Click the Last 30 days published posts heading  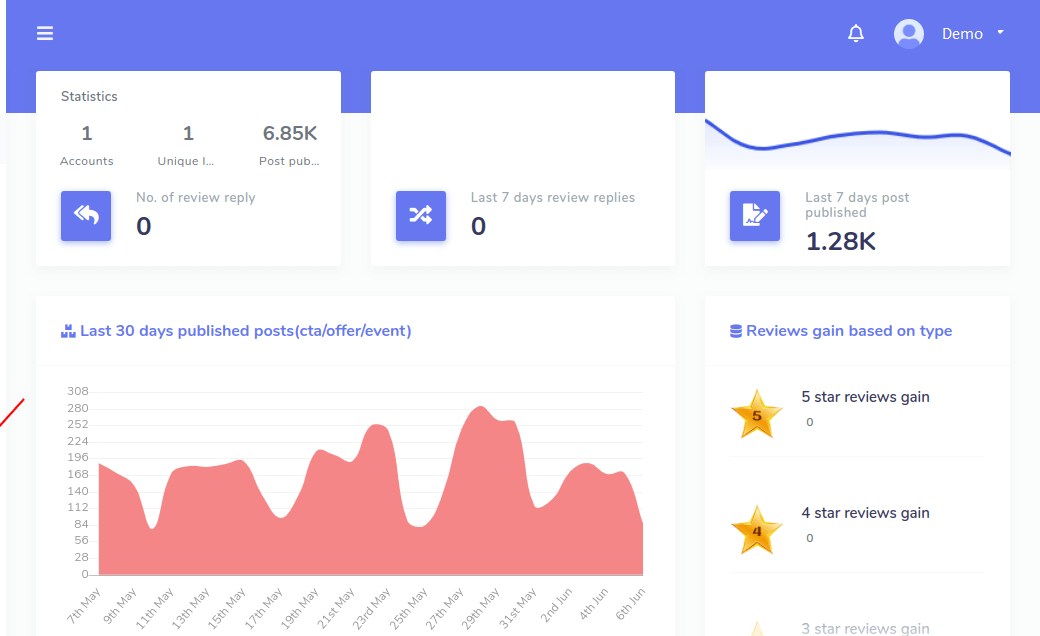245,331
